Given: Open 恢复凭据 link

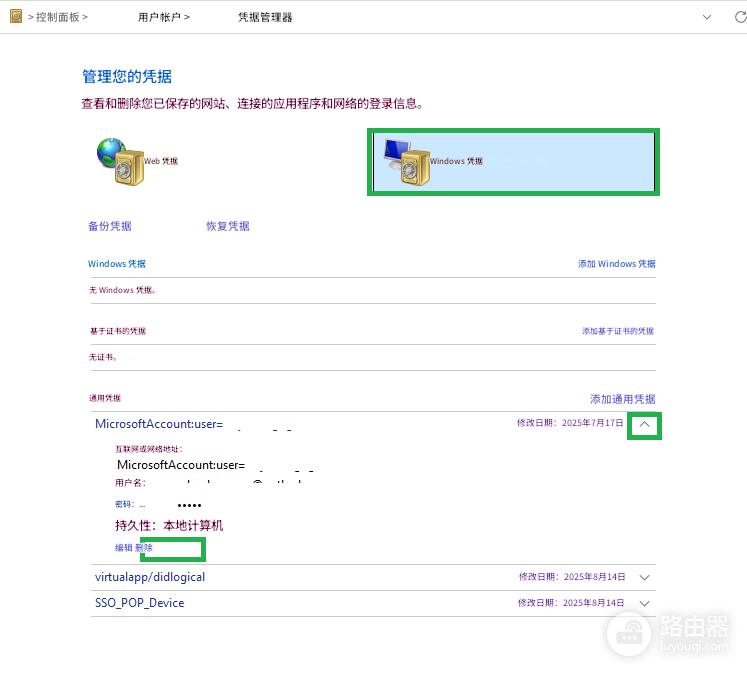Looking at the screenshot, I should [228, 226].
